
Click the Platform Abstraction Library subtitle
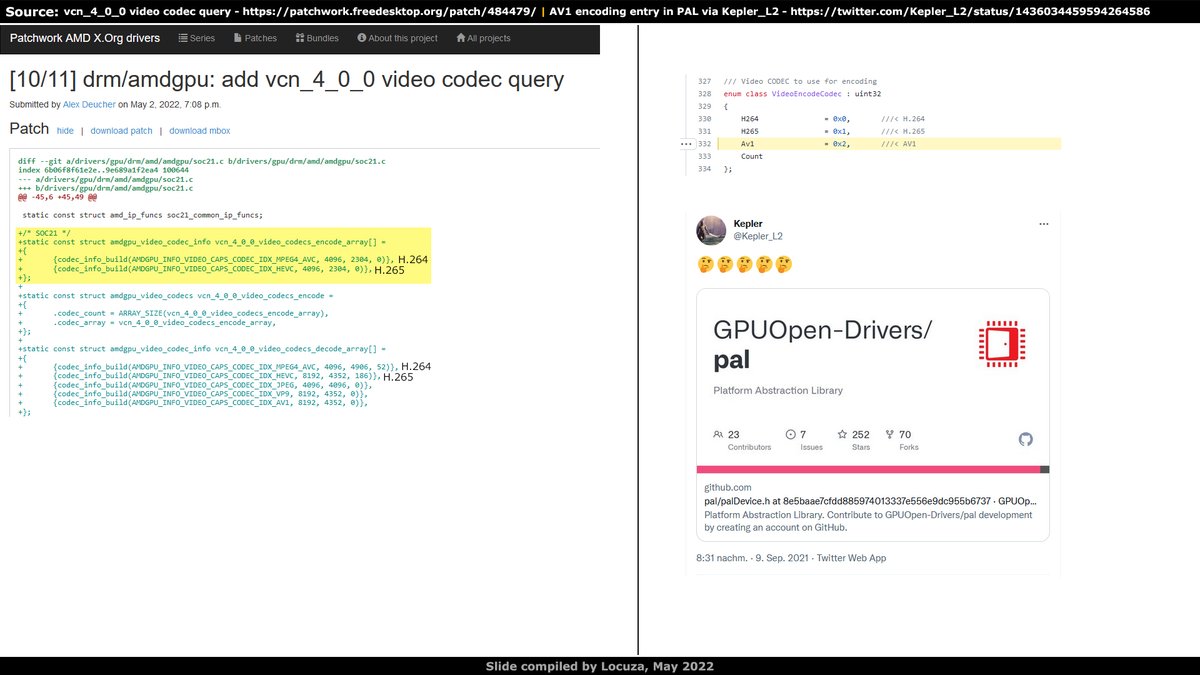tap(778, 390)
